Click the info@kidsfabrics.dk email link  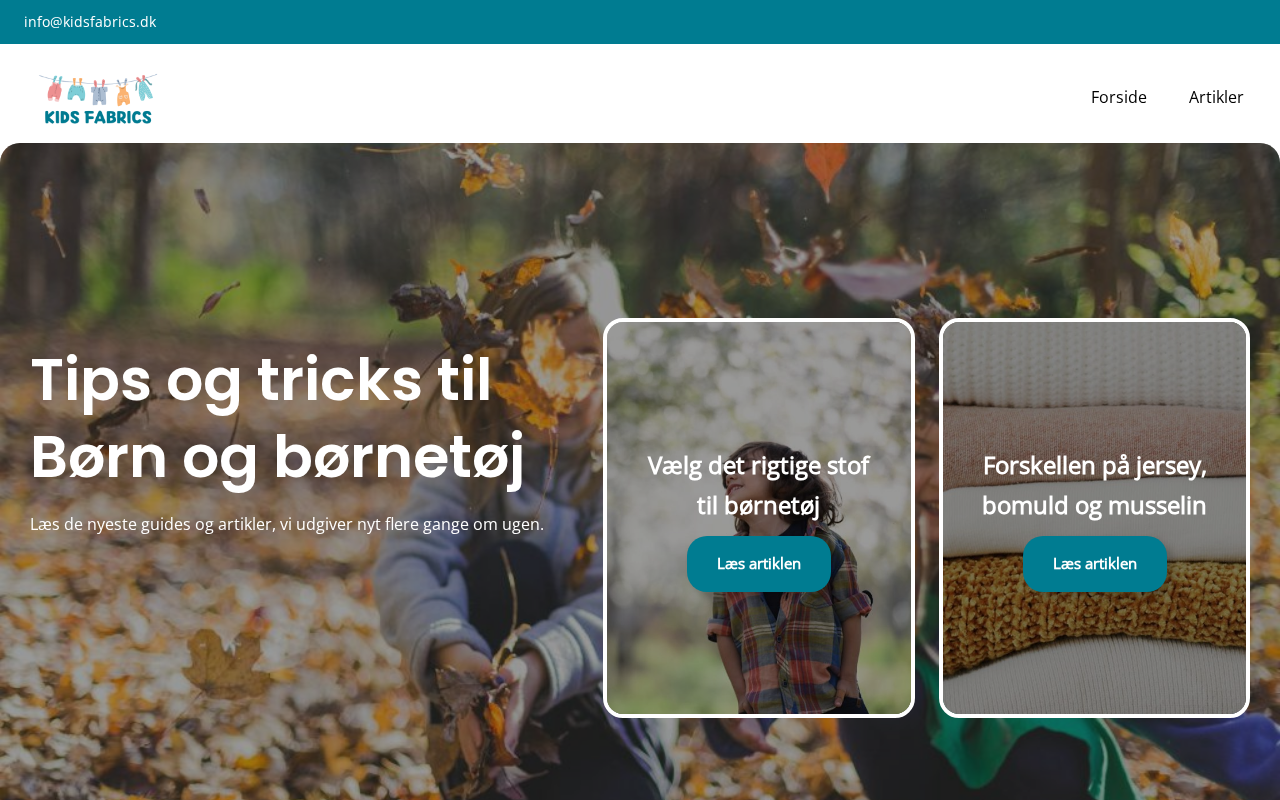point(90,22)
